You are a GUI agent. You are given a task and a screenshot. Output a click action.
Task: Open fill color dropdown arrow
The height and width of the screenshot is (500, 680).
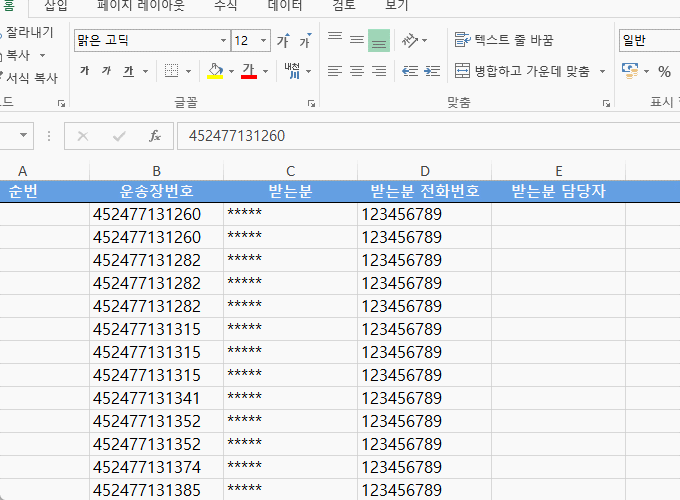point(231,71)
